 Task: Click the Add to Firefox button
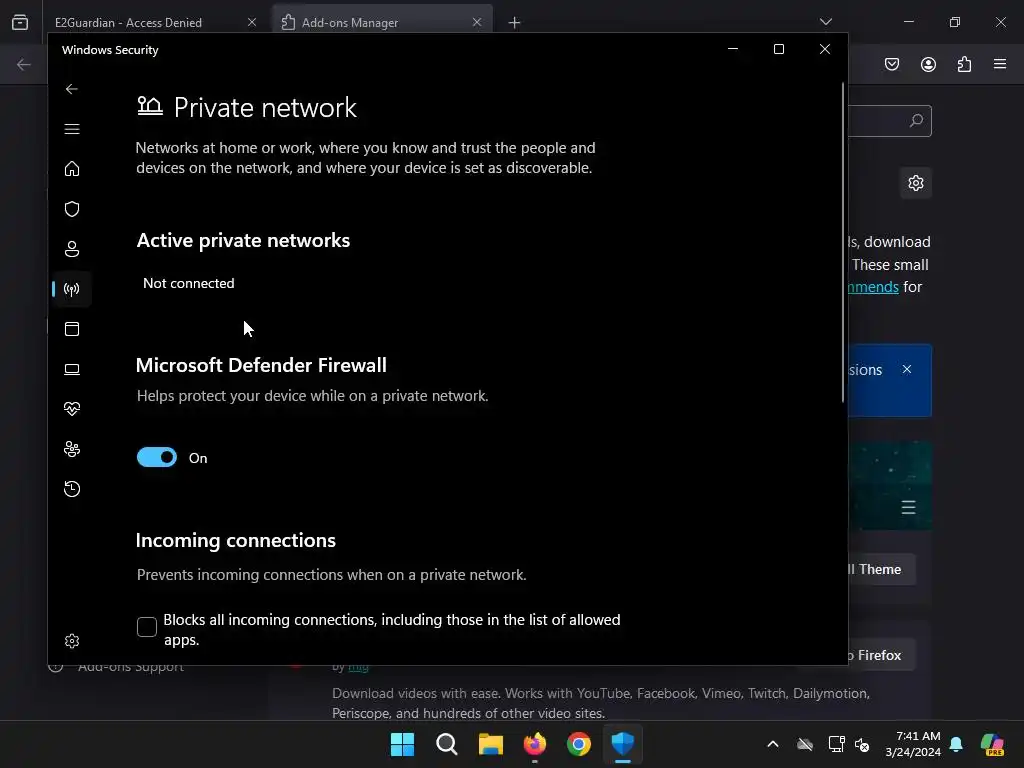click(x=880, y=655)
